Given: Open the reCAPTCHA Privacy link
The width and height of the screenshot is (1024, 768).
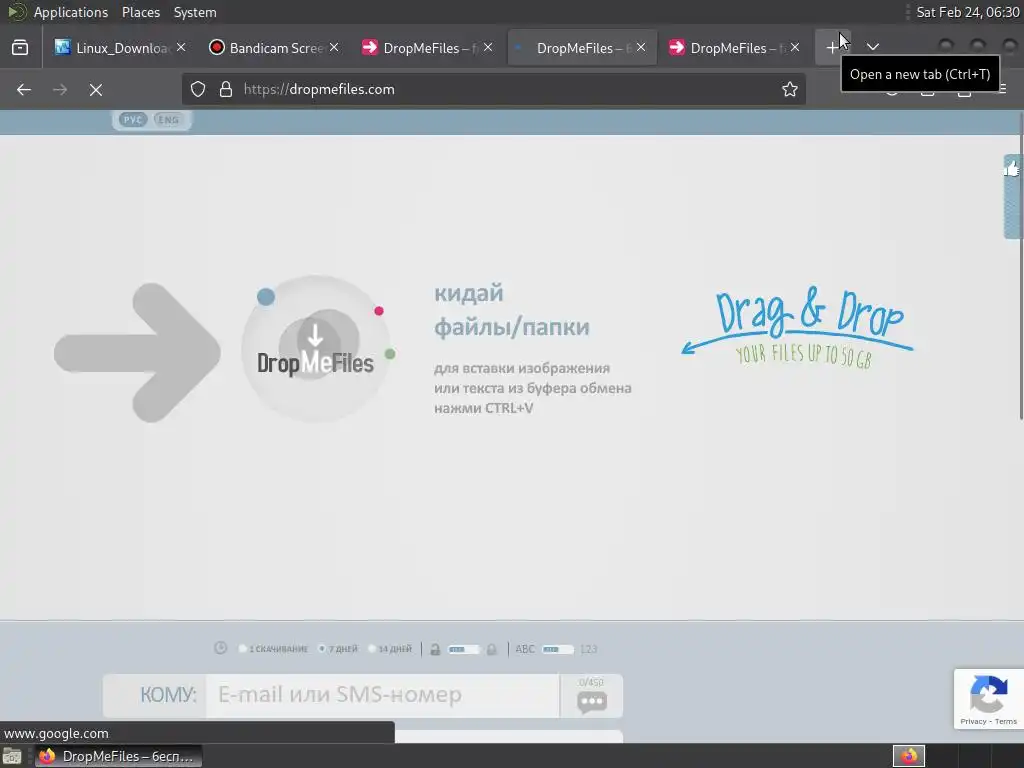Looking at the screenshot, I should click(973, 722).
